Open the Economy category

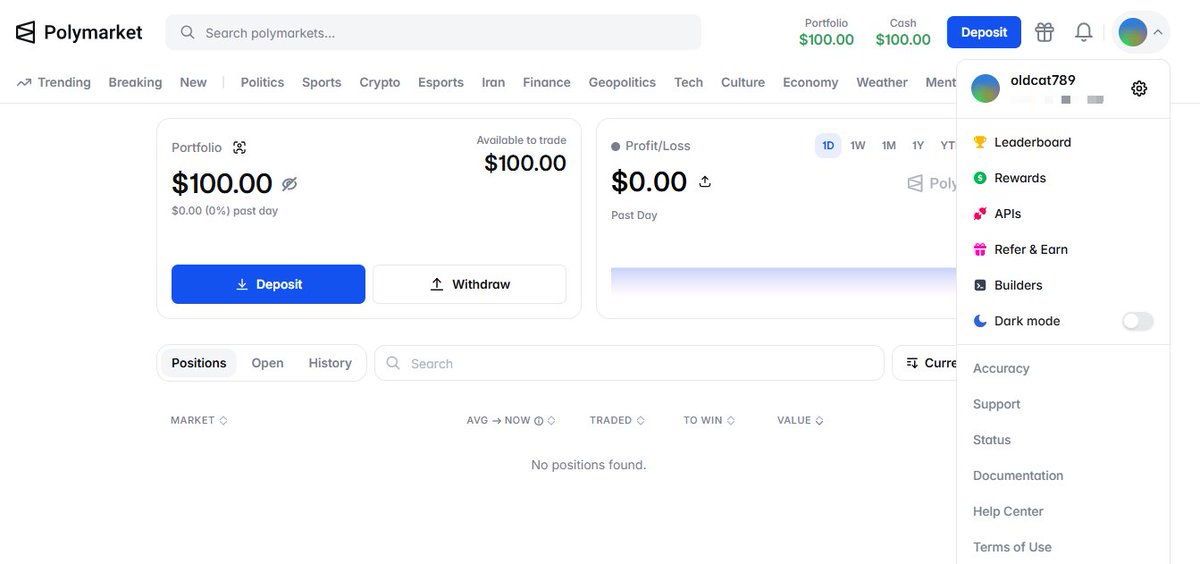810,82
